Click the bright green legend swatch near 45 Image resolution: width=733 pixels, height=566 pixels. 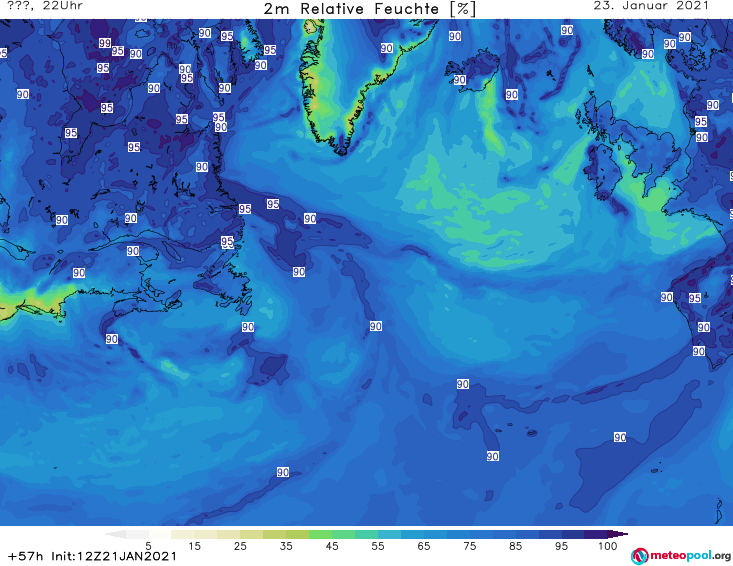(x=320, y=534)
